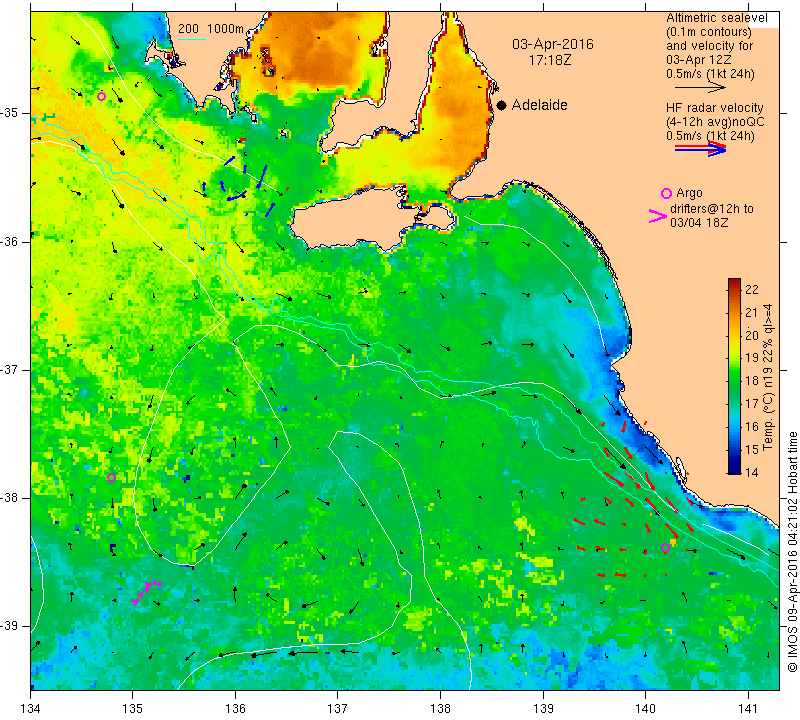This screenshot has width=800, height=720.
Task: Click the 200 1000m depth legend text
Action: coord(211,29)
